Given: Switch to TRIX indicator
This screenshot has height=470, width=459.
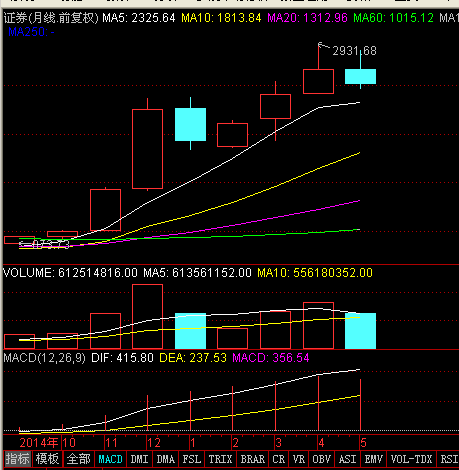Looking at the screenshot, I should [x=220, y=459].
